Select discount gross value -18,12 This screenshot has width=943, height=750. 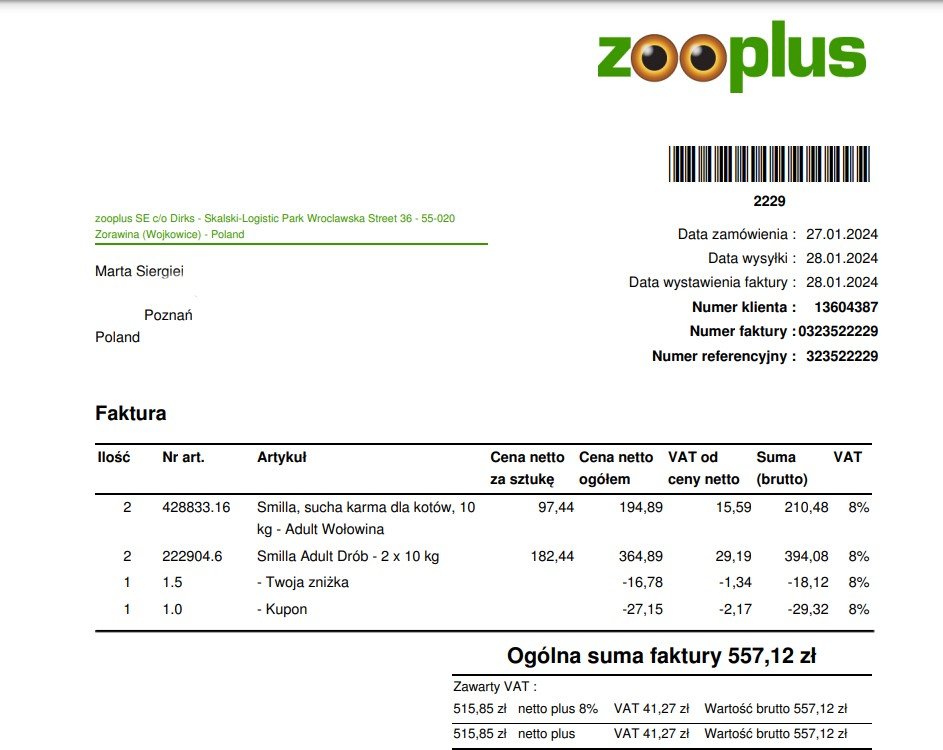coord(808,582)
